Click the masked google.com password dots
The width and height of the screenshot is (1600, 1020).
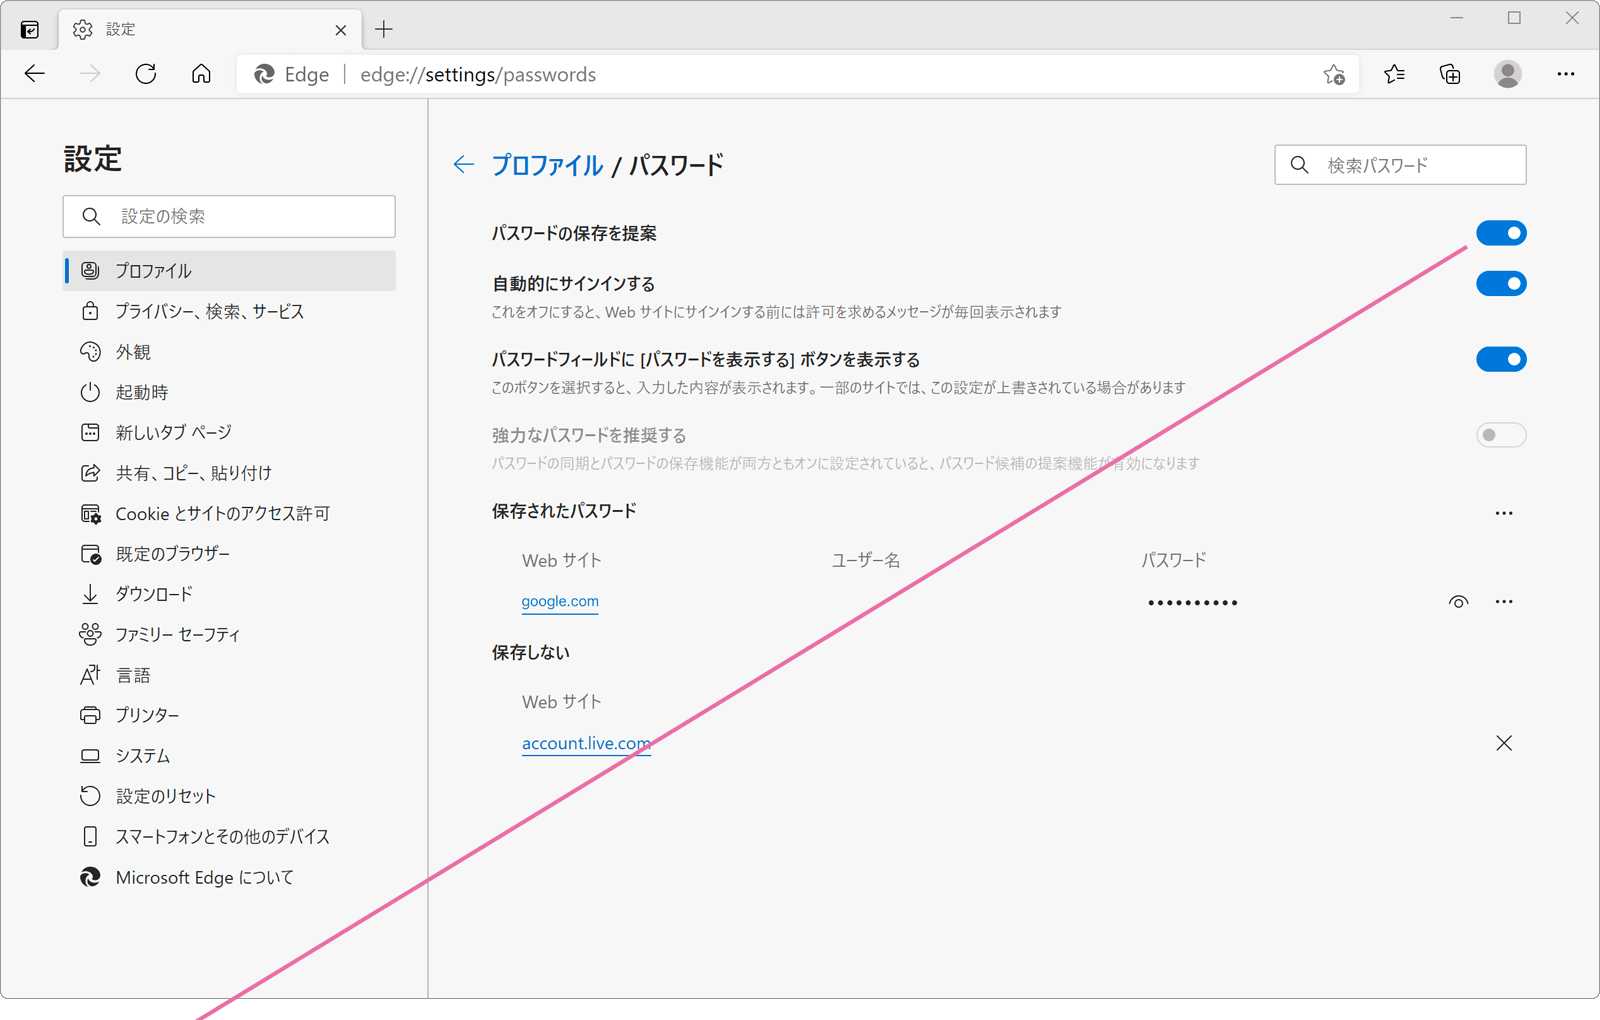pyautogui.click(x=1192, y=603)
